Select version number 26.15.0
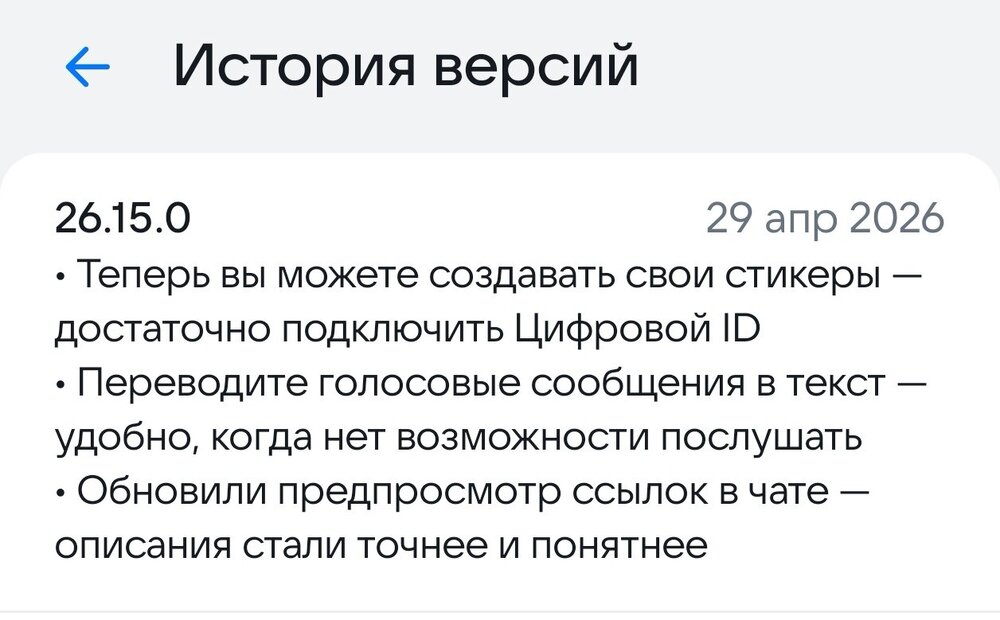This screenshot has height=620, width=1000. click(x=120, y=218)
